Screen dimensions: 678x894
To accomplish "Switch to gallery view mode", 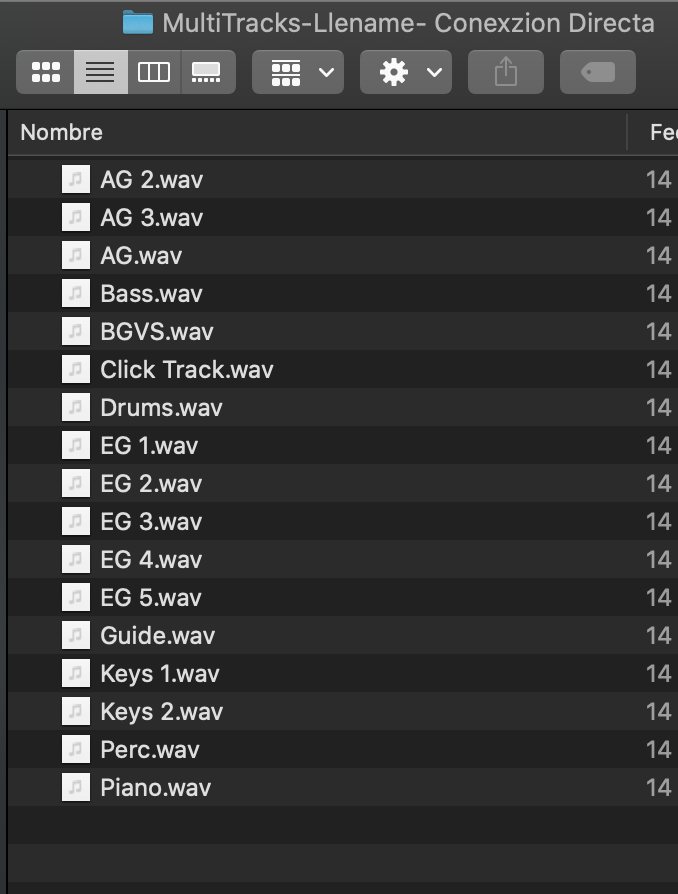I will pos(208,72).
